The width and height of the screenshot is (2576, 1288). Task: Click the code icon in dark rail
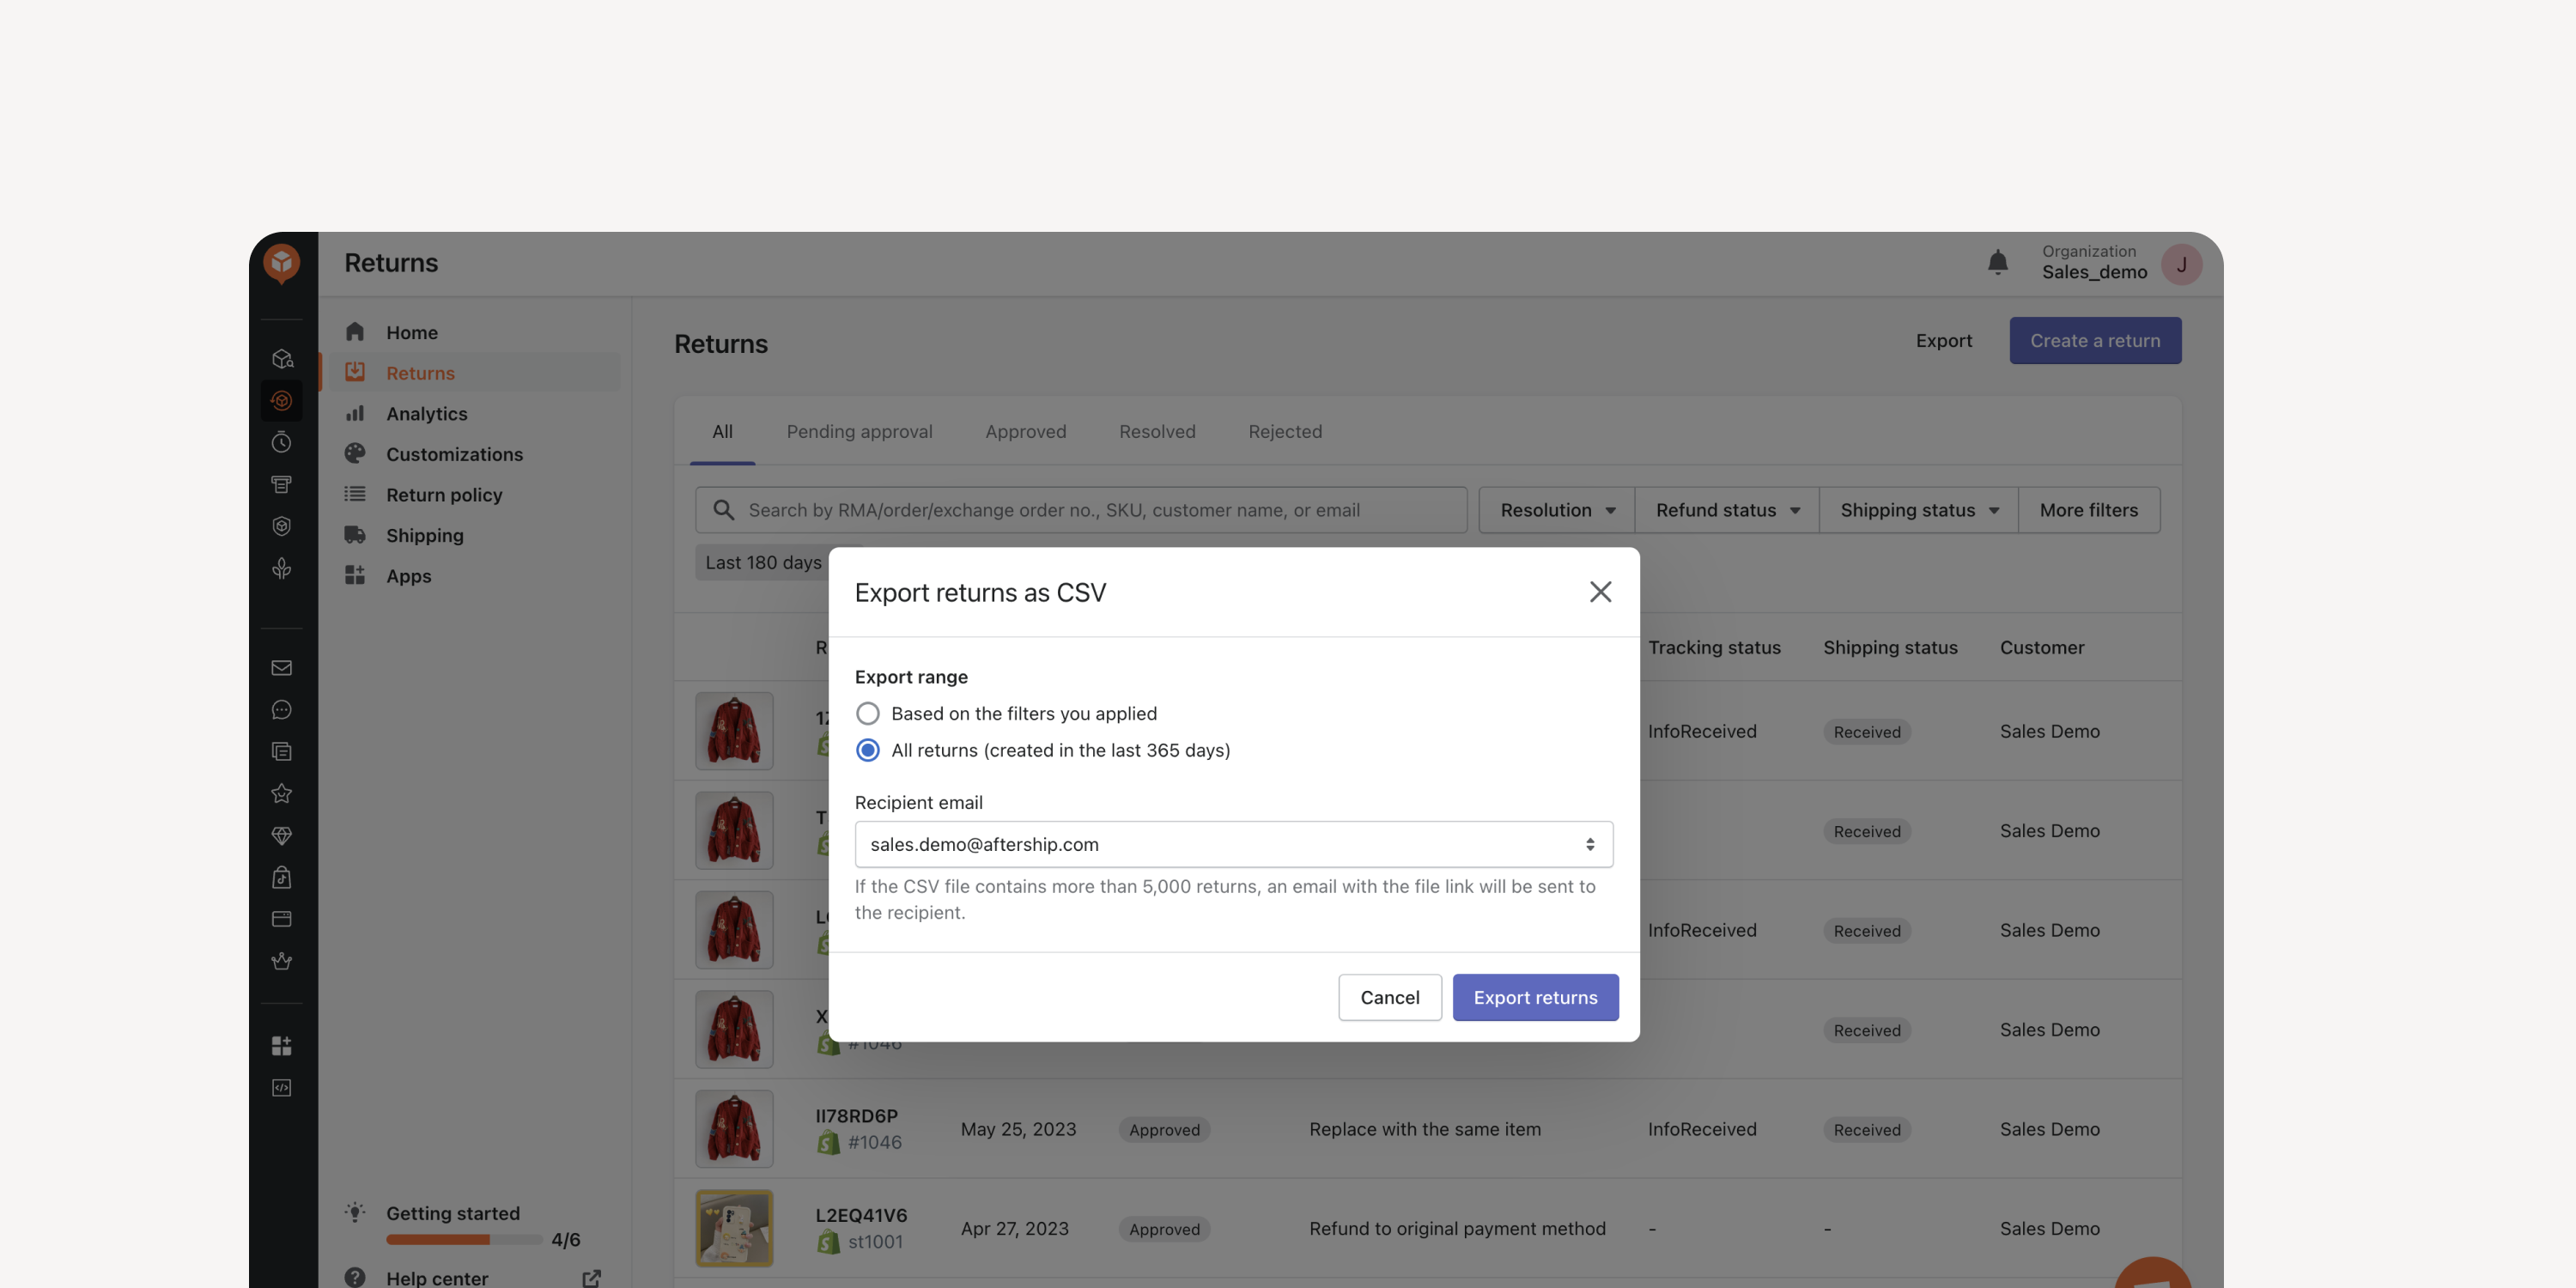pyautogui.click(x=282, y=1087)
